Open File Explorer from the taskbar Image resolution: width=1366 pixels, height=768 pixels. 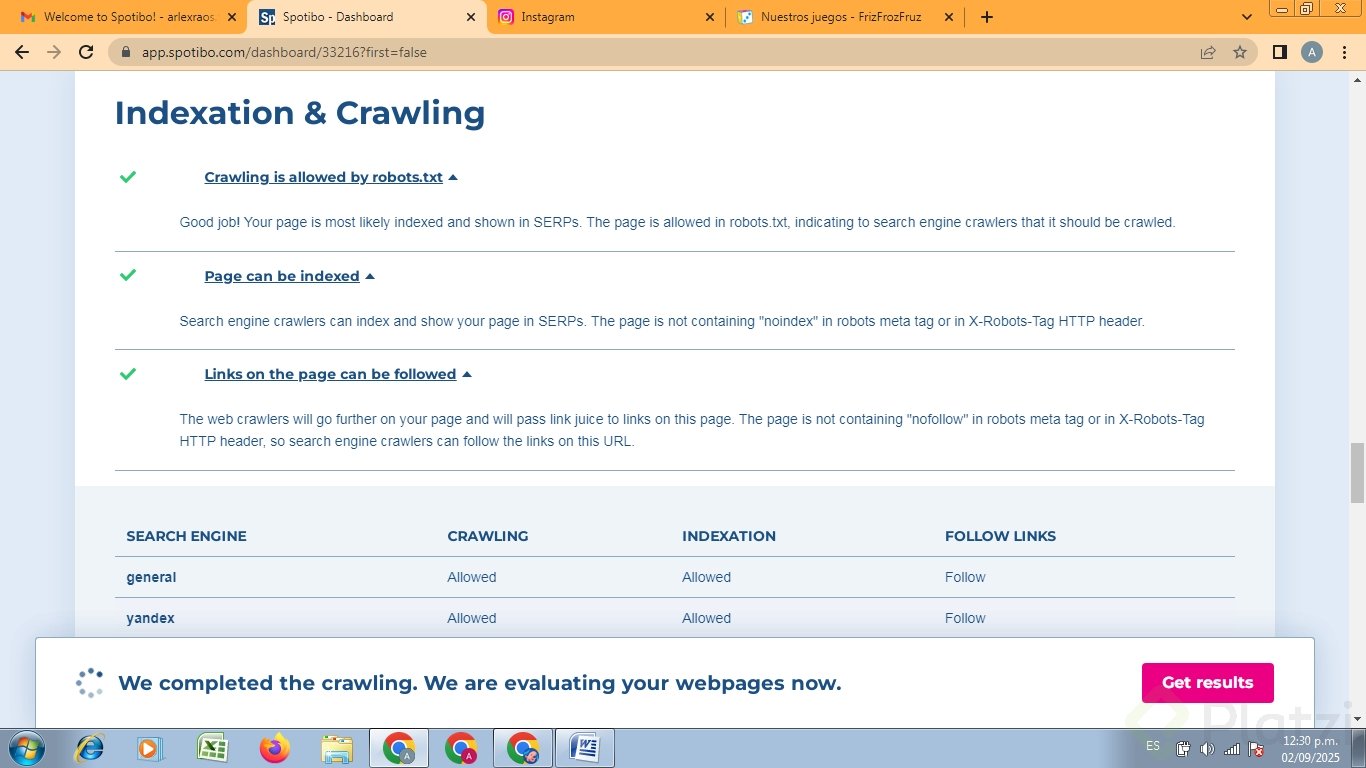tap(337, 748)
